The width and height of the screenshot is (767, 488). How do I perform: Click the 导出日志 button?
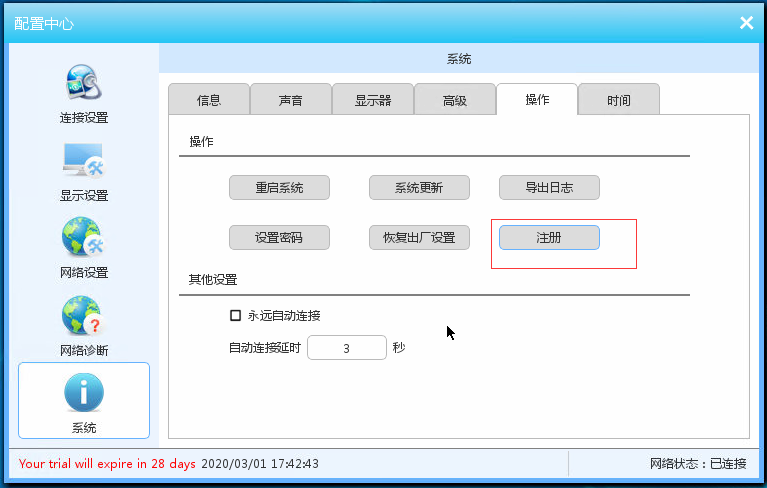click(x=549, y=187)
